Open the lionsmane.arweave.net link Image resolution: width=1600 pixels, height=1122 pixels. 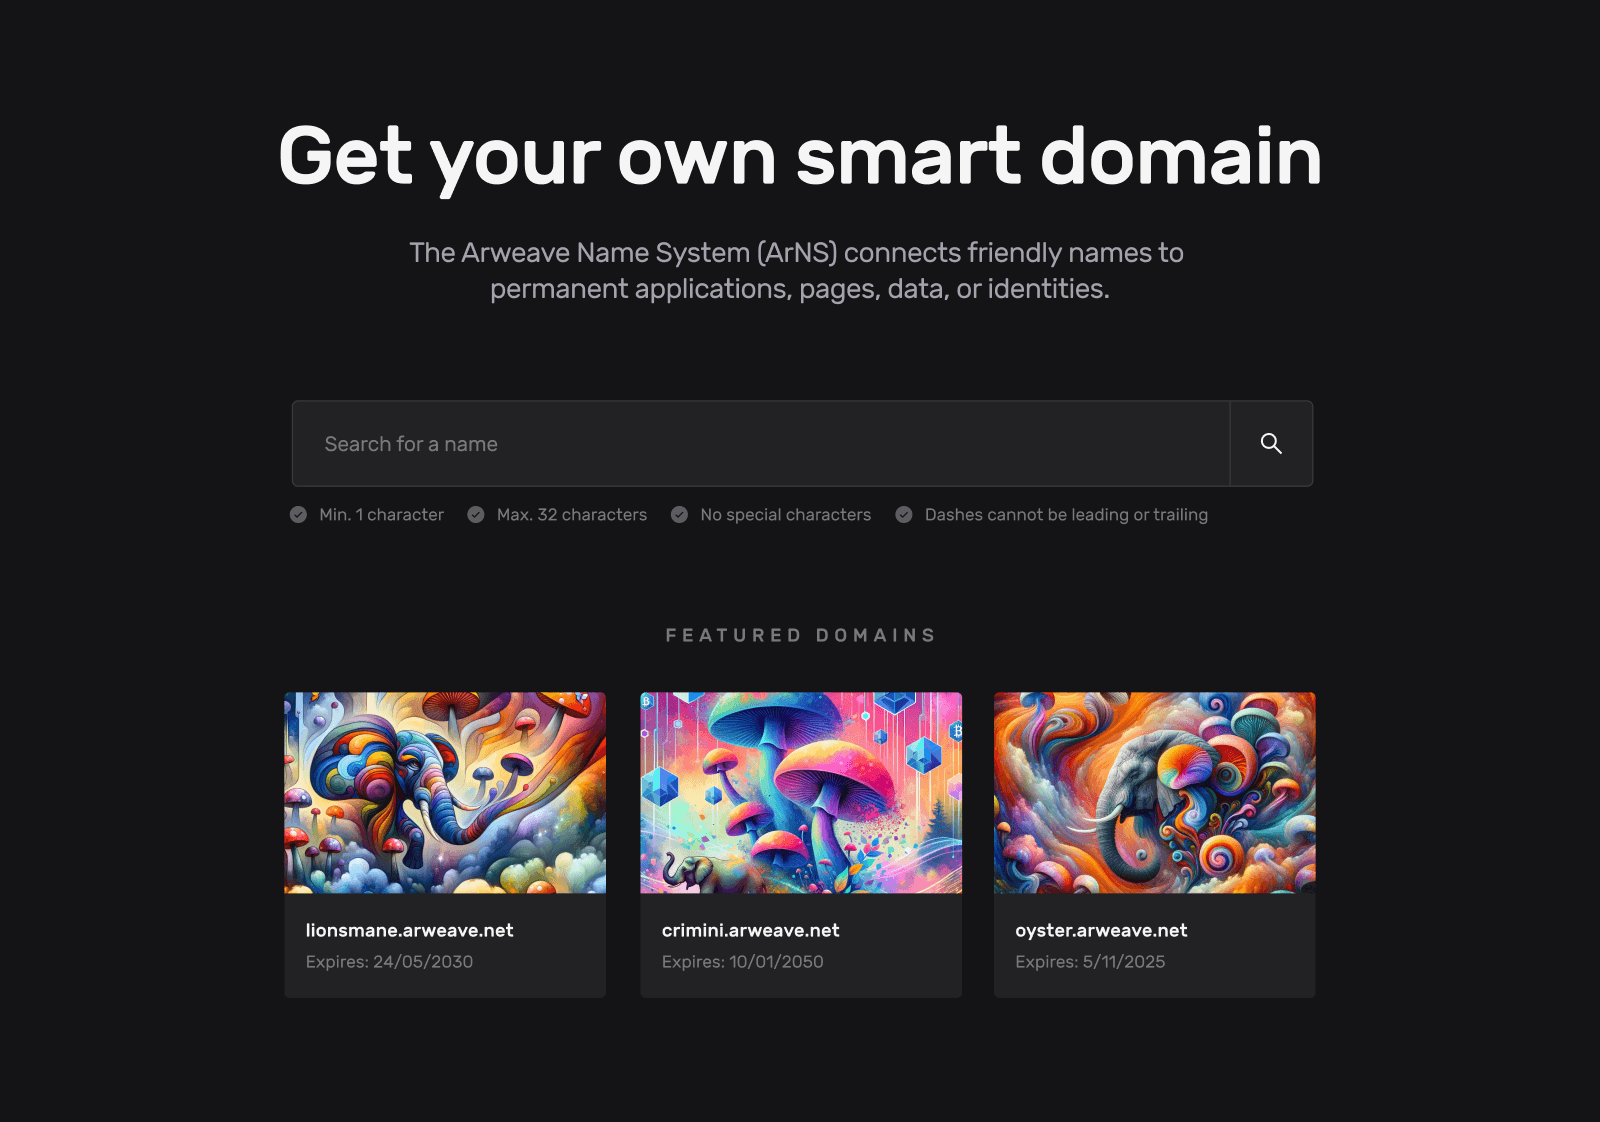(409, 930)
